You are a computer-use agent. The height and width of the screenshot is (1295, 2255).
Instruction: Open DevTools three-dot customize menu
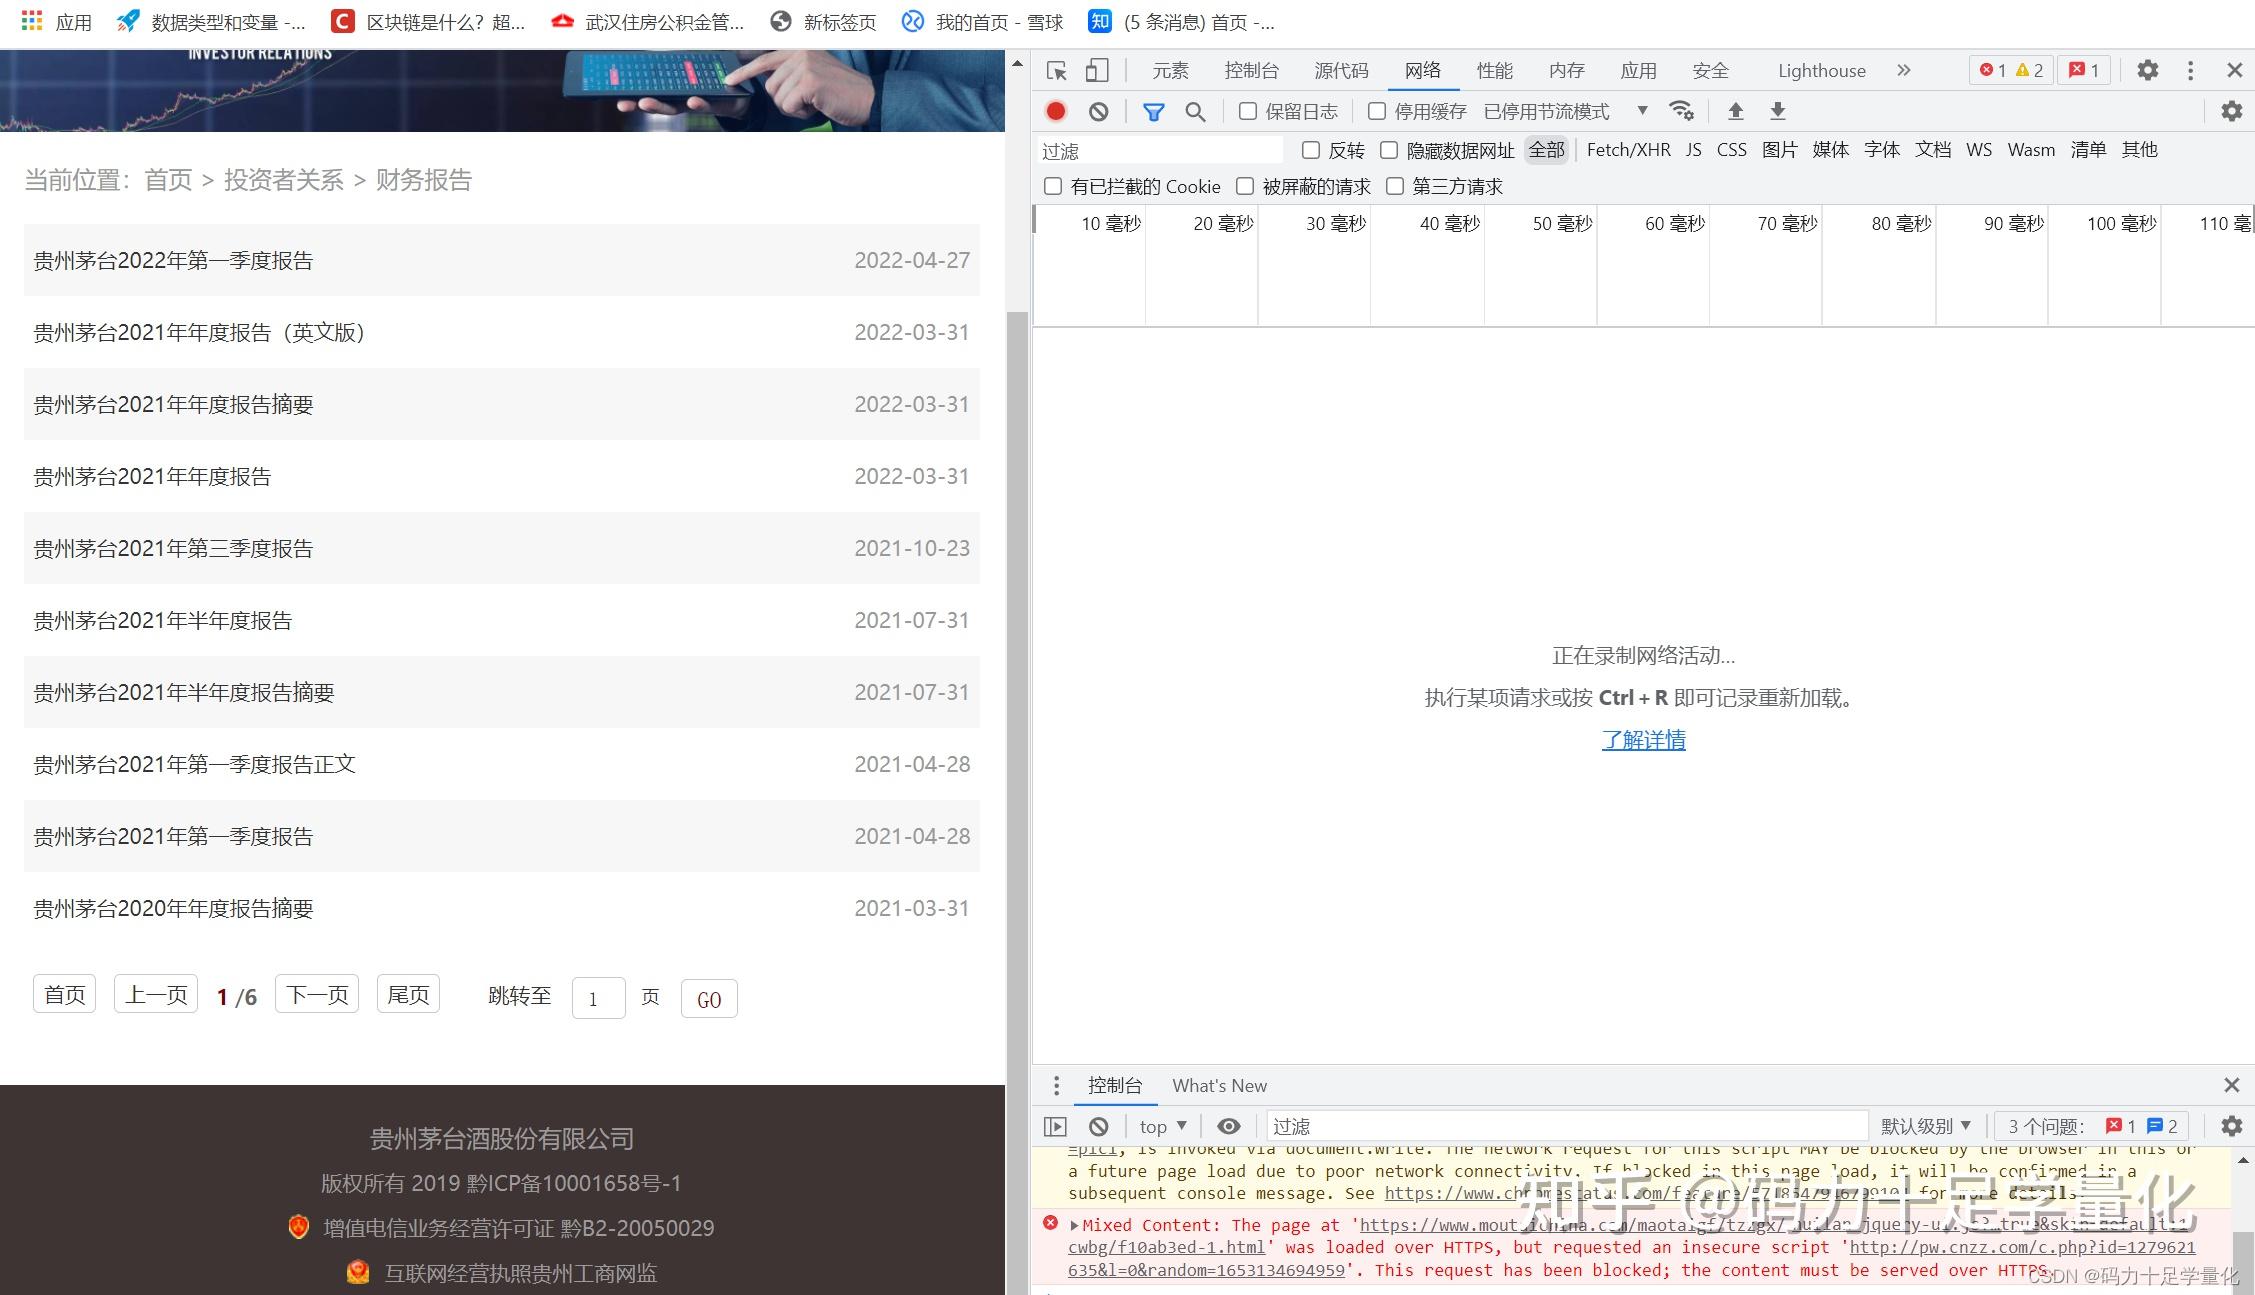(x=2190, y=70)
